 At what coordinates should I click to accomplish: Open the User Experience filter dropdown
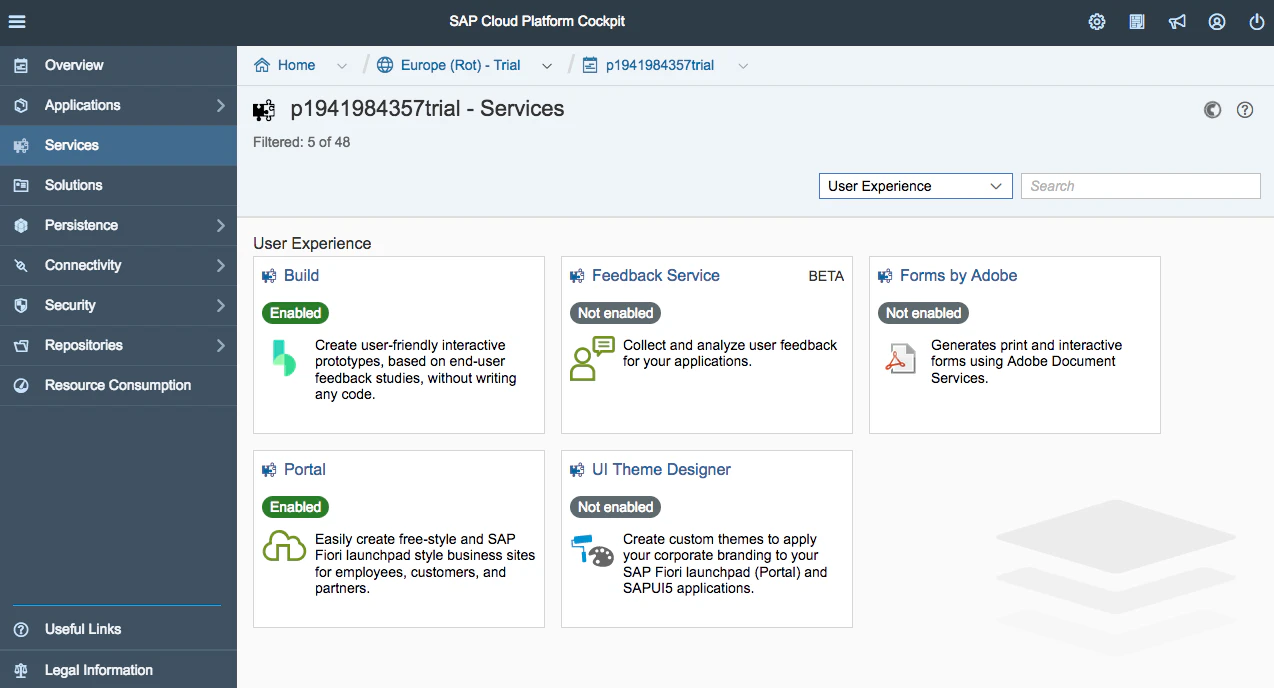pyautogui.click(x=914, y=185)
